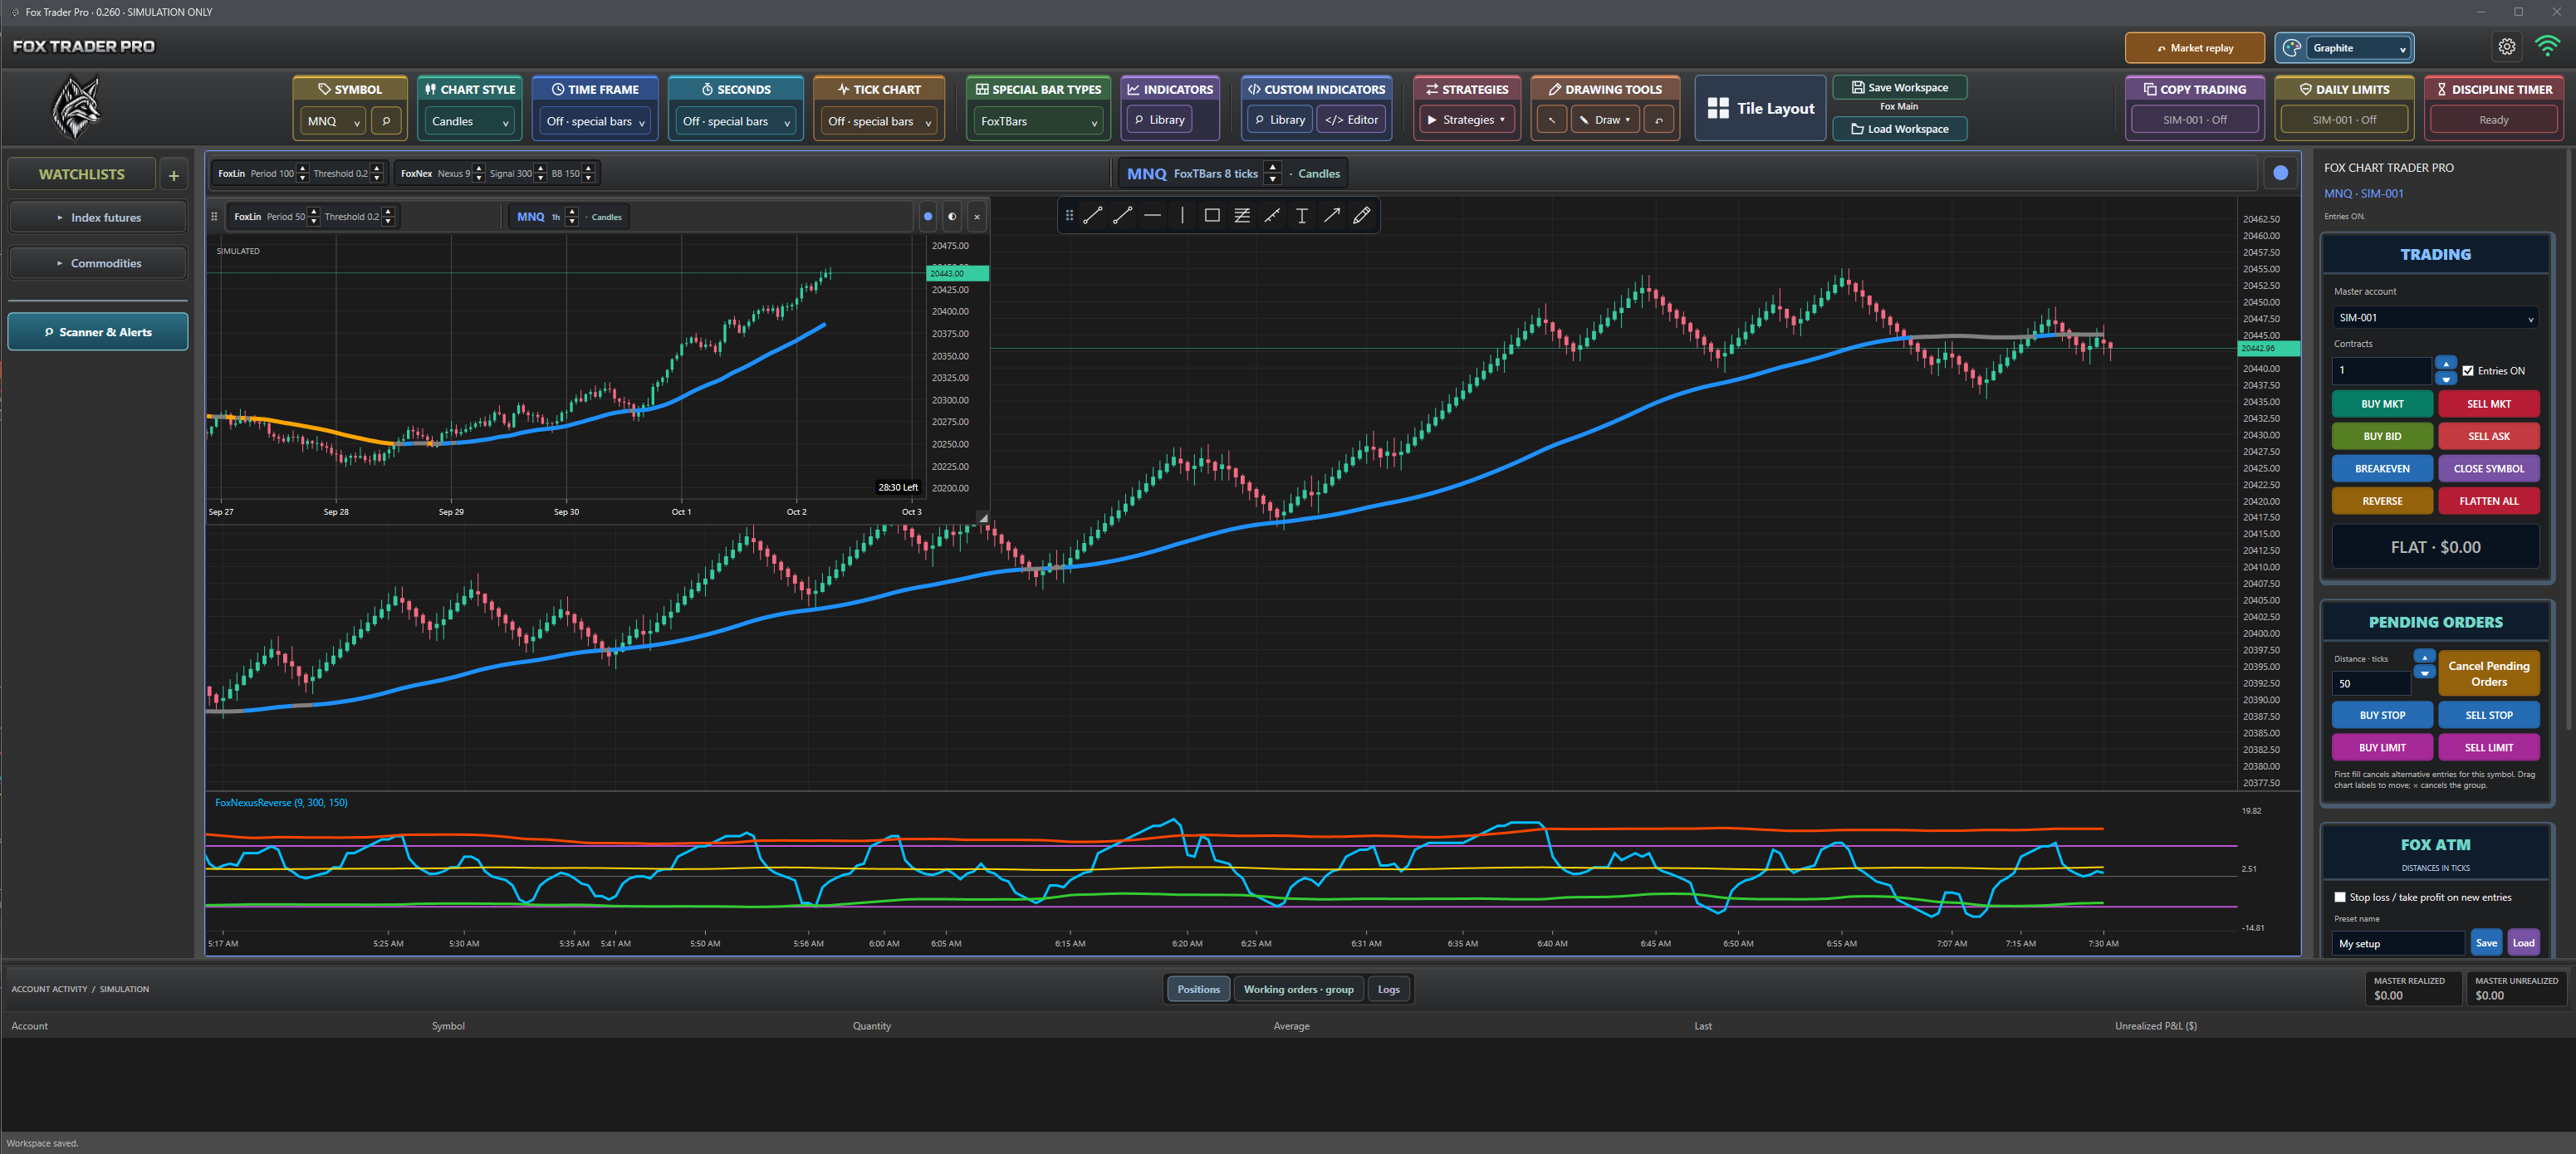
Task: Close the MNQ 1h mini chart
Action: (977, 216)
